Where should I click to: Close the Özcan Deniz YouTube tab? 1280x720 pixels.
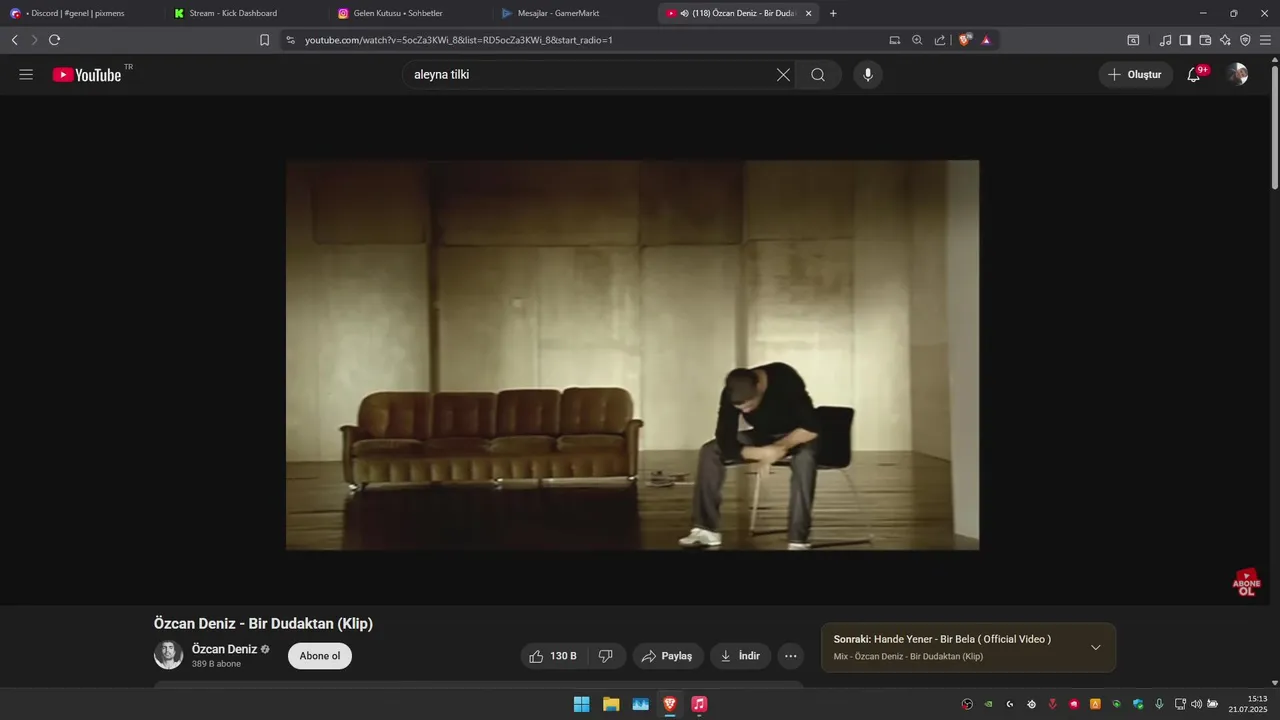coord(808,13)
